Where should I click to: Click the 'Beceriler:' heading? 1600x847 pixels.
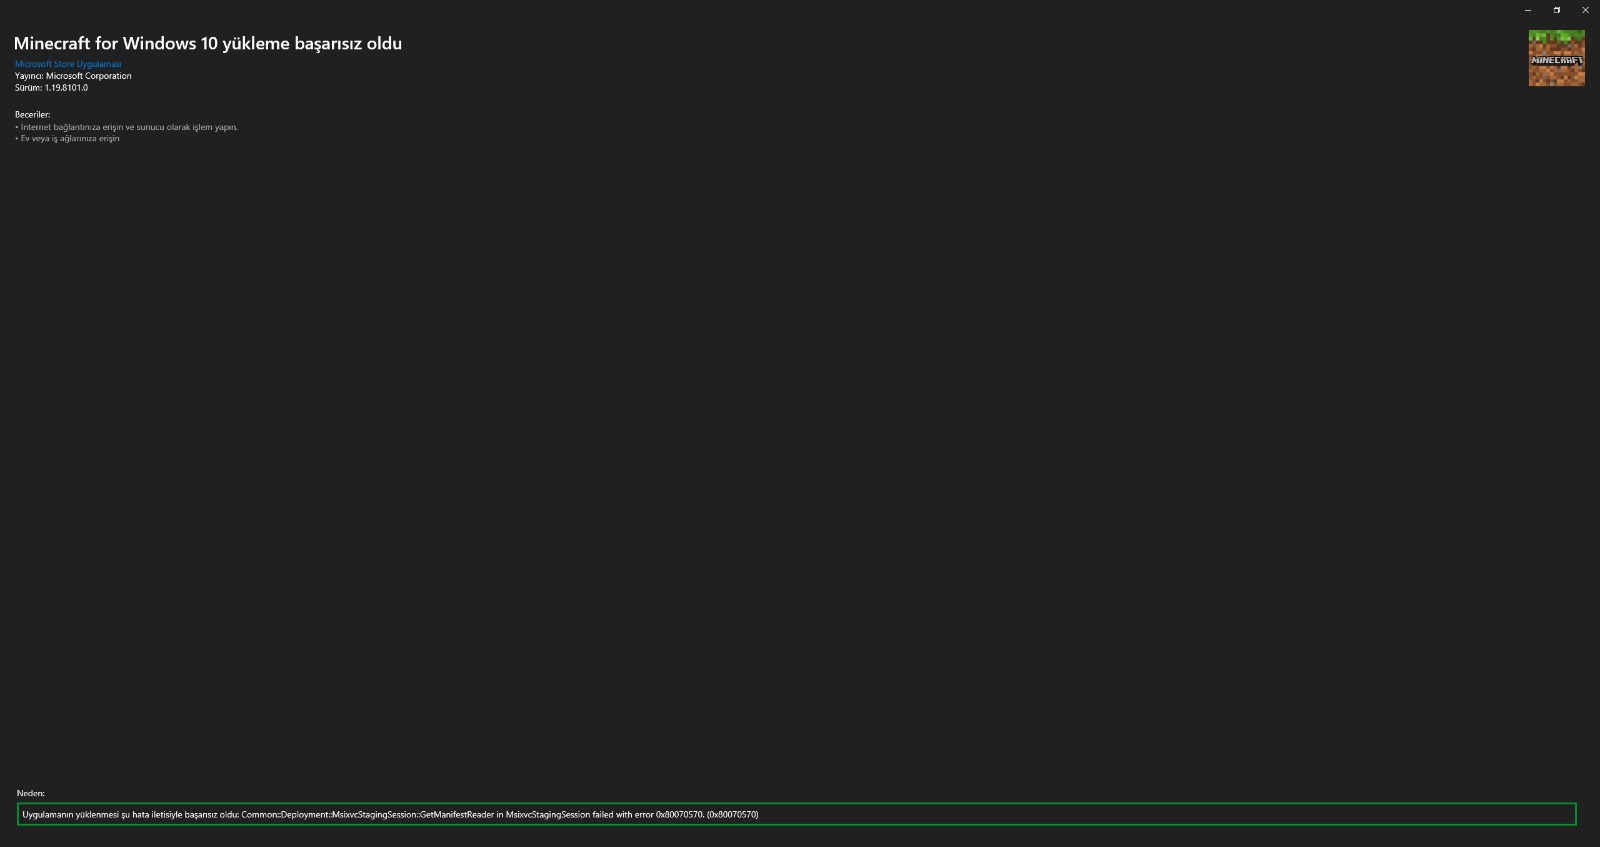(32, 115)
